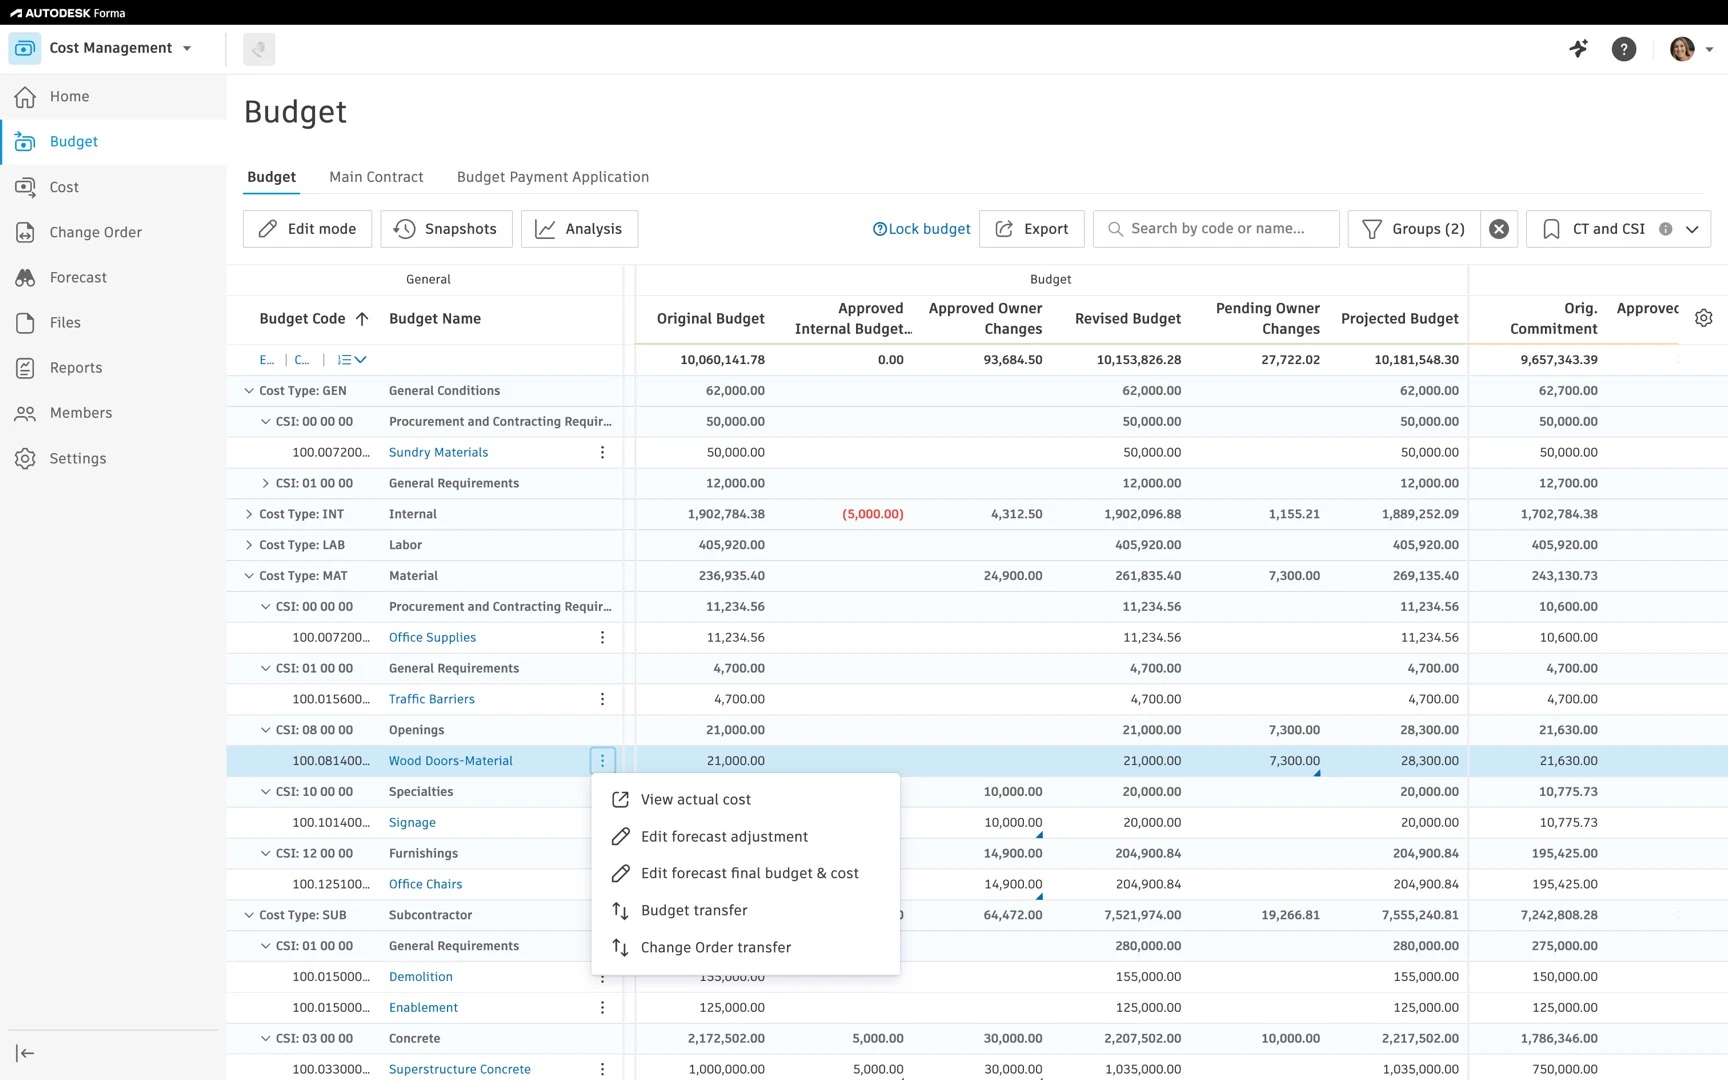Open row menu for Superstructure Concrete
The width and height of the screenshot is (1728, 1080).
(x=602, y=1069)
